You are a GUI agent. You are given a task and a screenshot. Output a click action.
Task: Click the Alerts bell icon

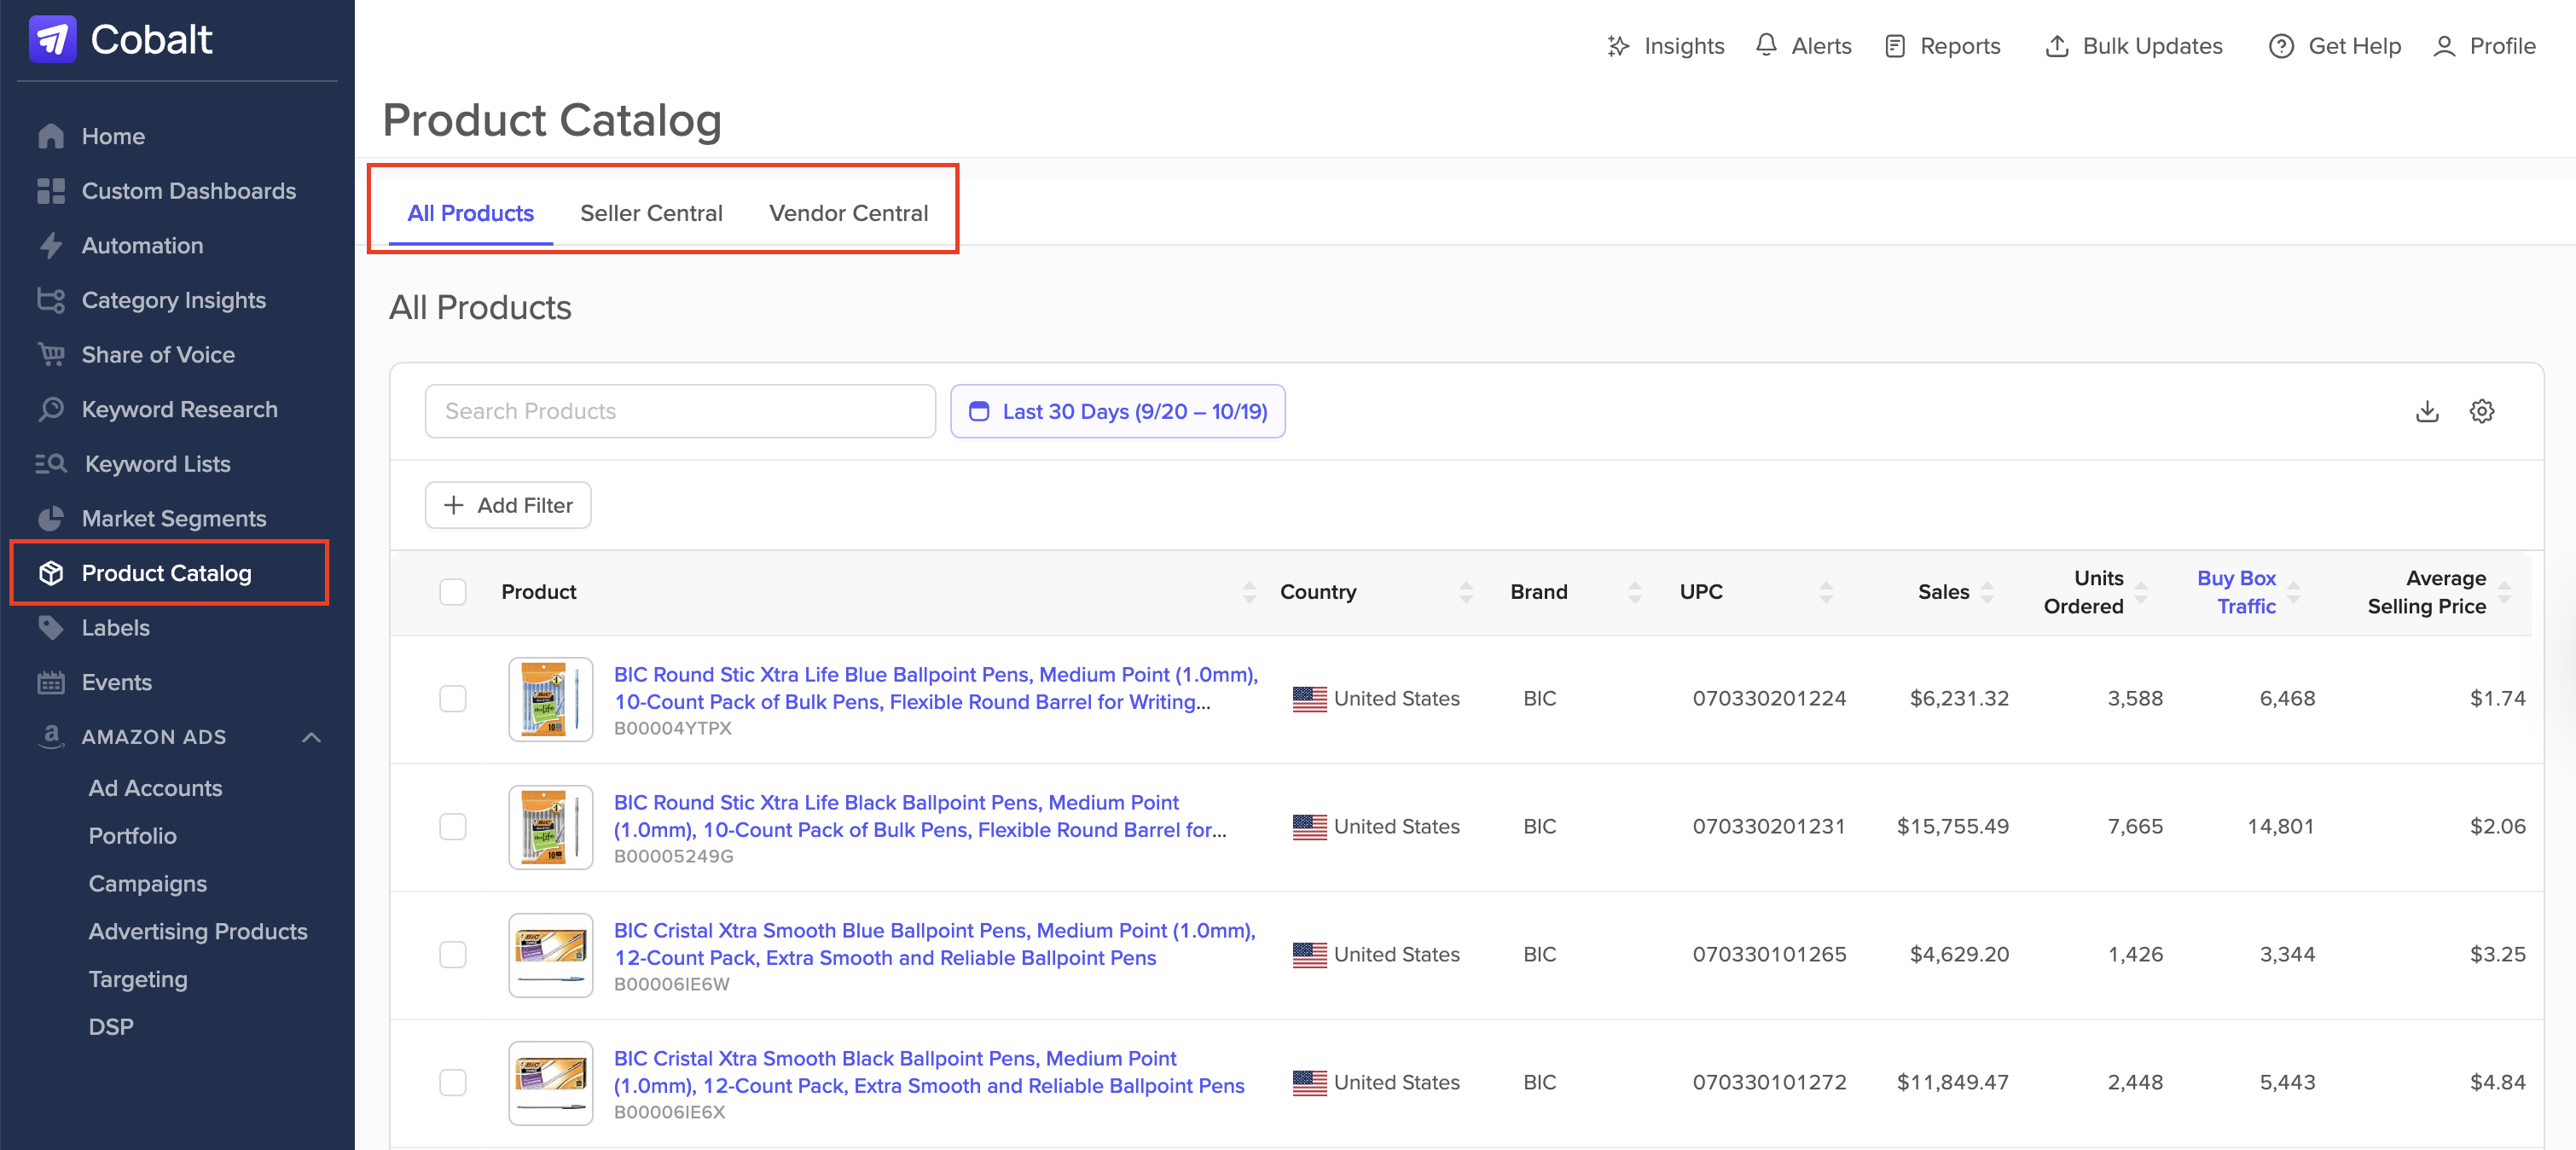1766,46
